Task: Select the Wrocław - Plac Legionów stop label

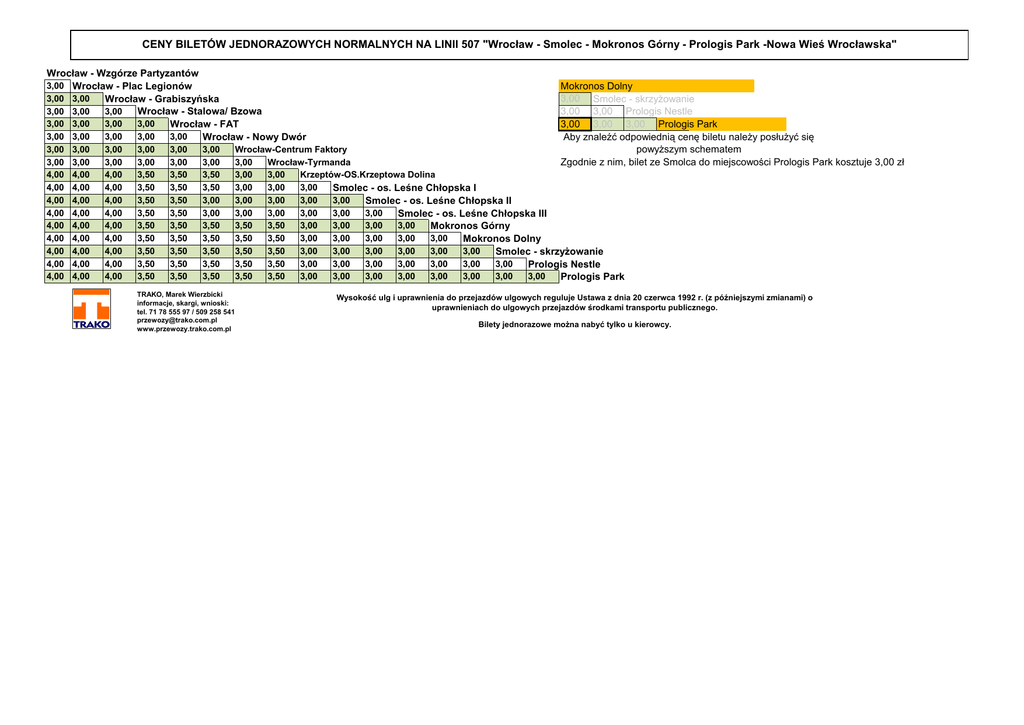Action: (132, 86)
